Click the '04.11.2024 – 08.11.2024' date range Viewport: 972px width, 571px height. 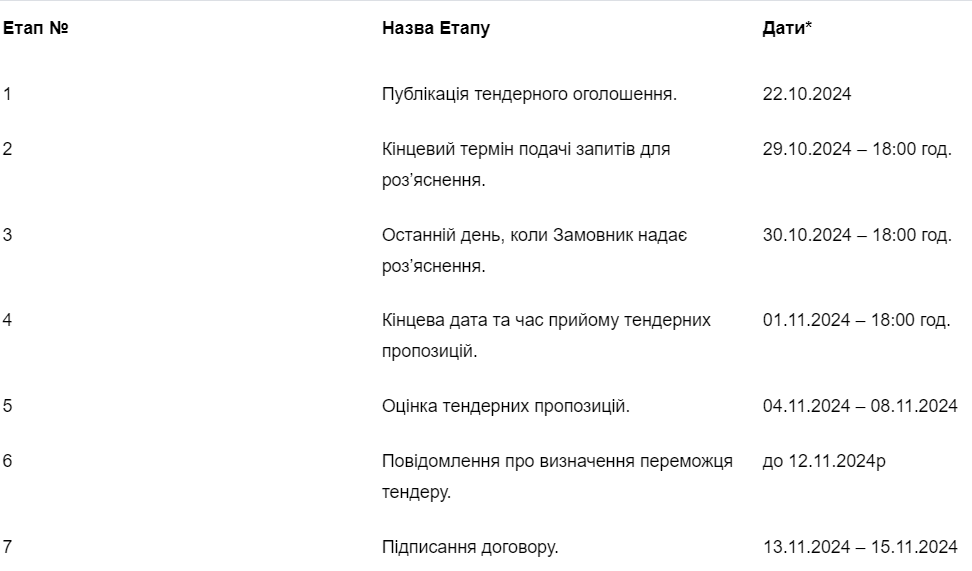point(860,407)
